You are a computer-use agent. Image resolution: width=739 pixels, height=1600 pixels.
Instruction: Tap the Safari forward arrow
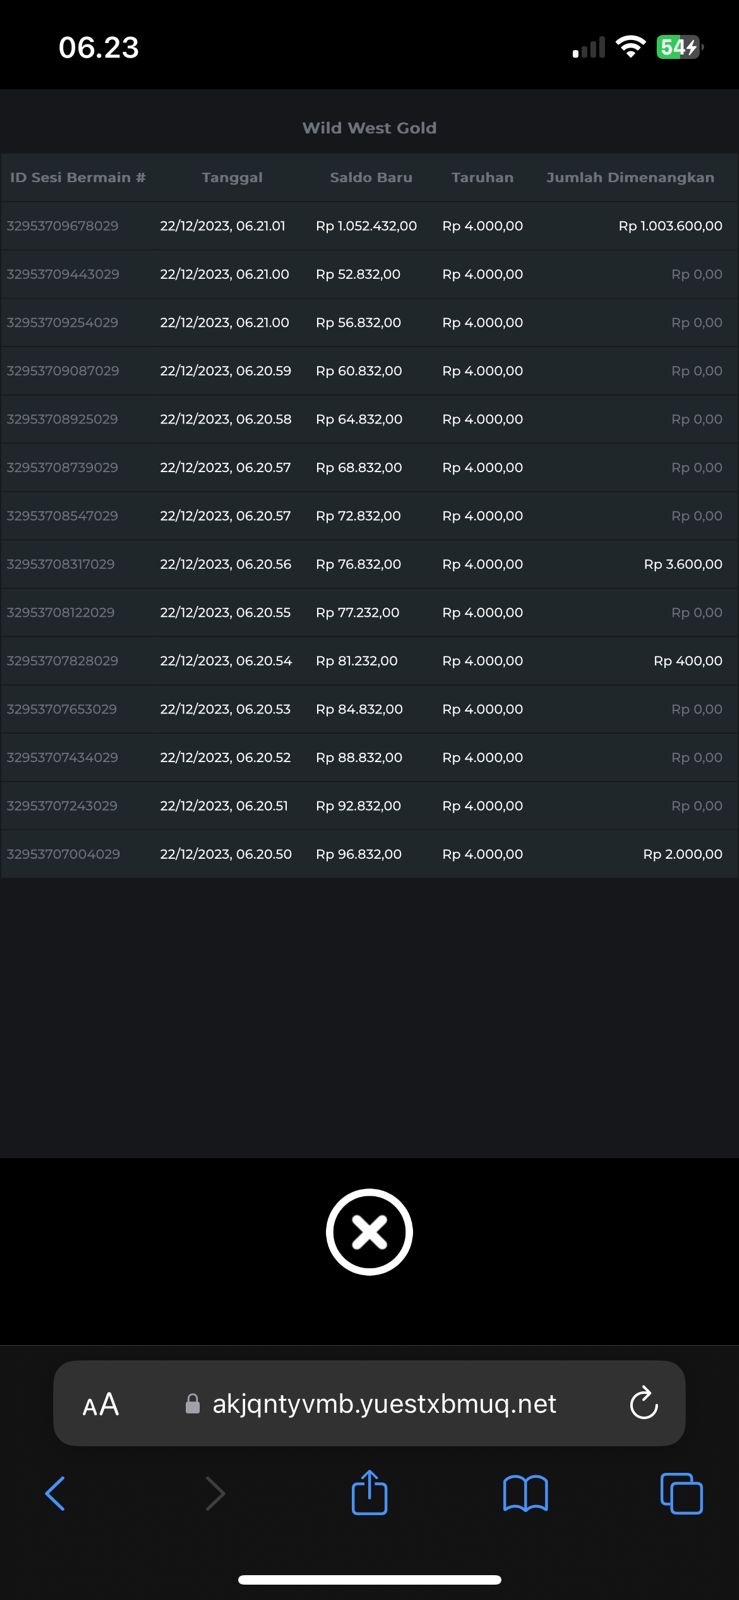pos(215,1494)
